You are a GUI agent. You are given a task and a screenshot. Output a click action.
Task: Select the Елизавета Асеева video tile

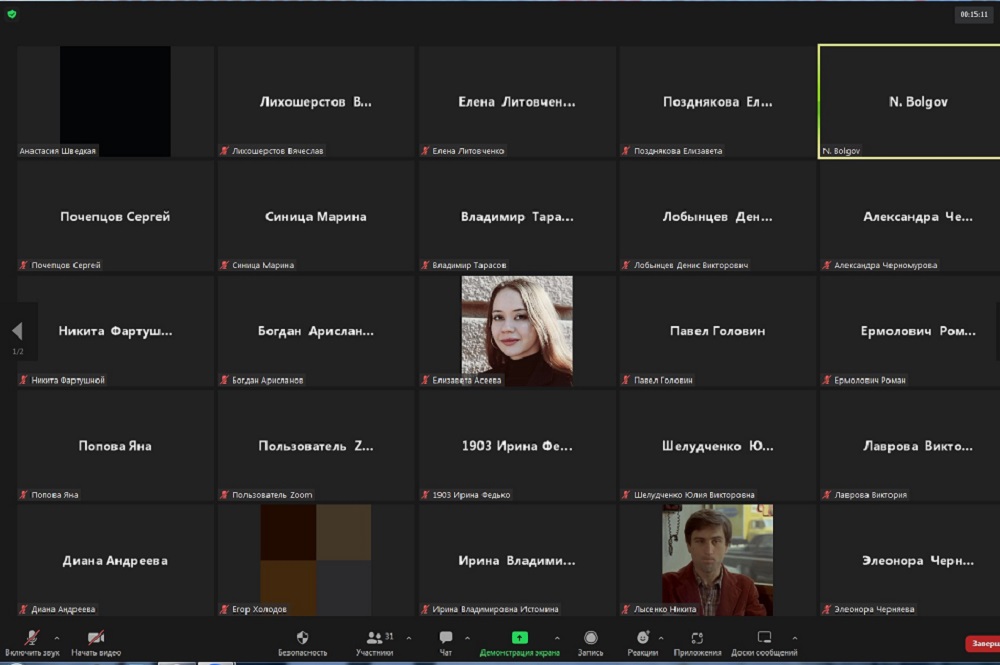[x=517, y=331]
